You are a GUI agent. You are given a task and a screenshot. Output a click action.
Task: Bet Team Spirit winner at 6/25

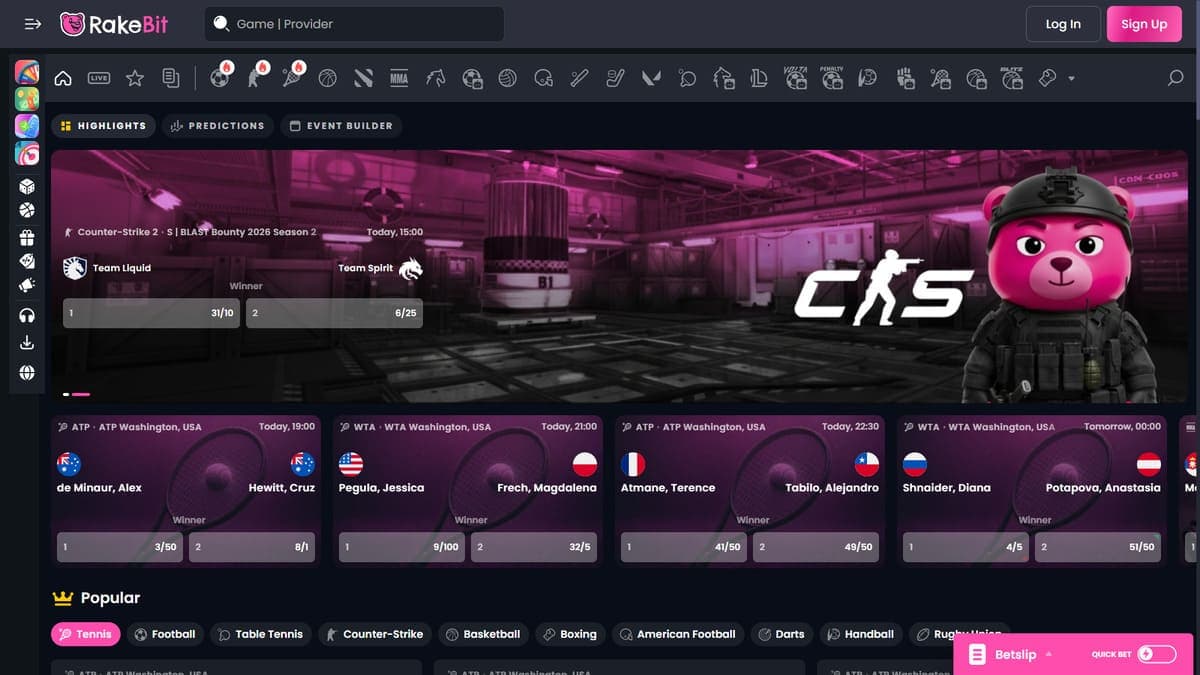(334, 313)
